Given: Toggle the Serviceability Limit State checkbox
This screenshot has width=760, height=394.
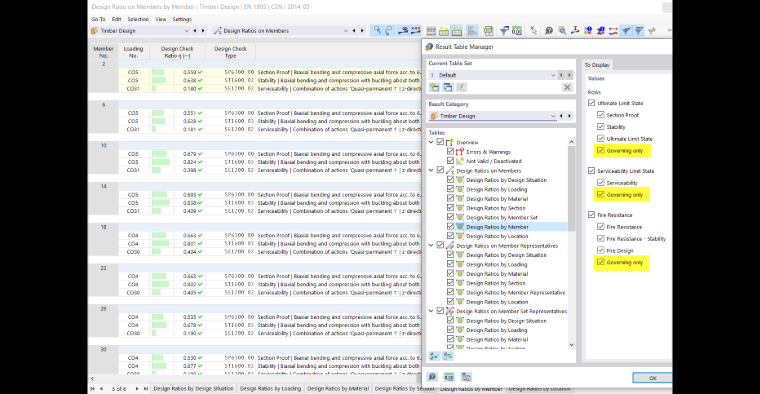Looking at the screenshot, I should [x=591, y=171].
